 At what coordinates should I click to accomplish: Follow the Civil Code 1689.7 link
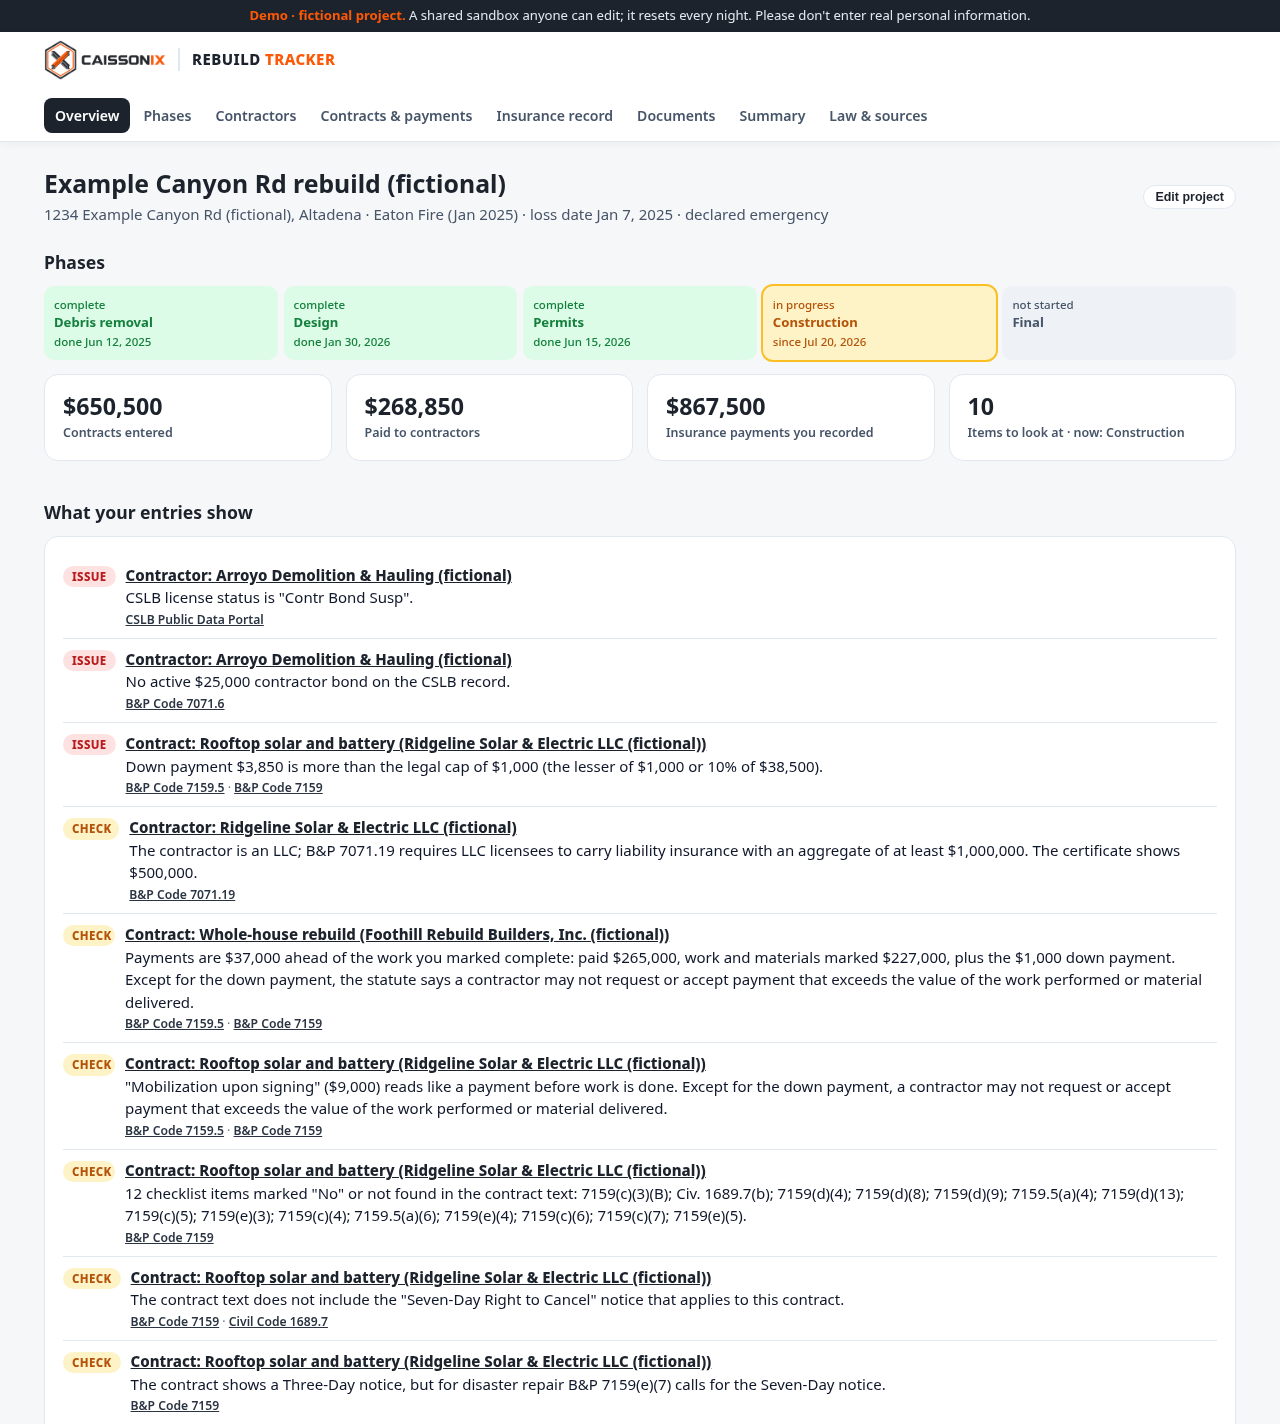coord(278,1322)
